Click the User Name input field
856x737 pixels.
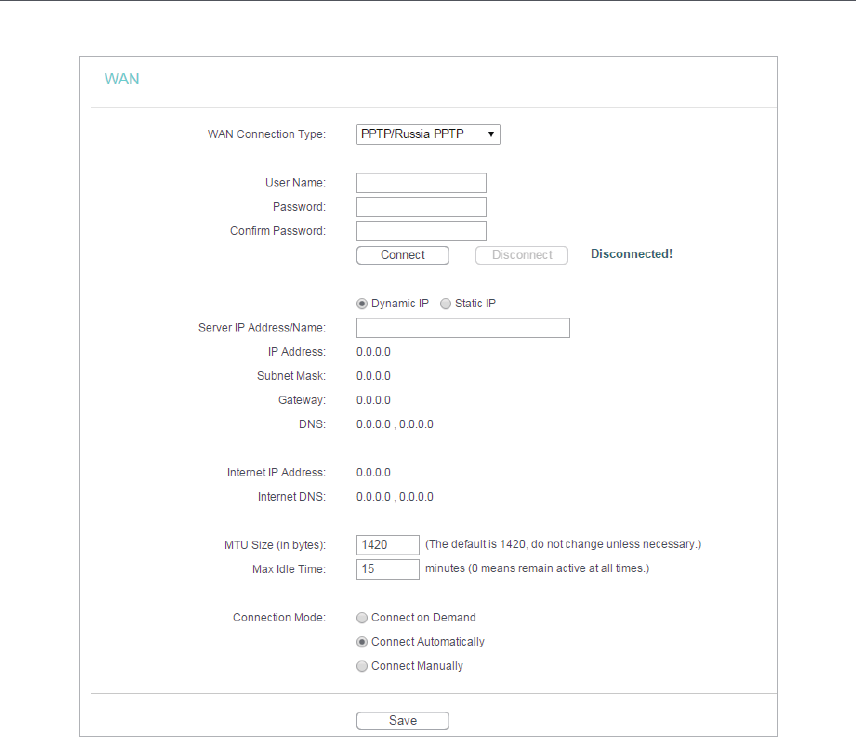pyautogui.click(x=421, y=183)
